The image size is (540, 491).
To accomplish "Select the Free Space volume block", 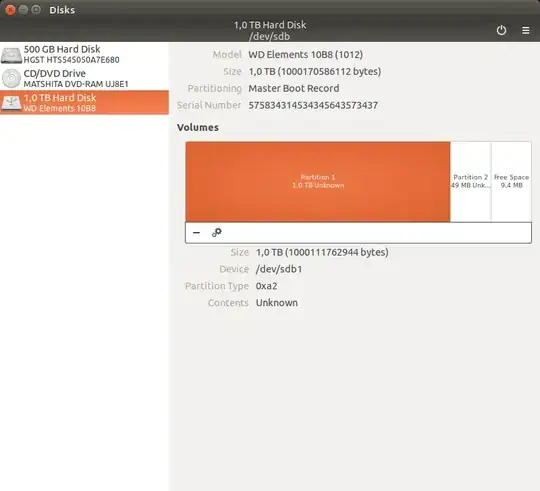I will [x=511, y=181].
